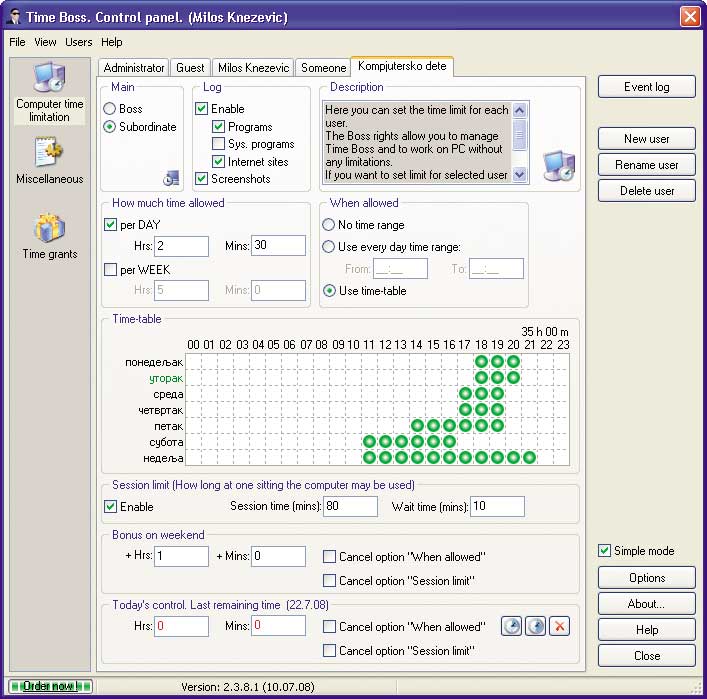Open the Help menu
This screenshot has height=699, width=707.
point(111,42)
